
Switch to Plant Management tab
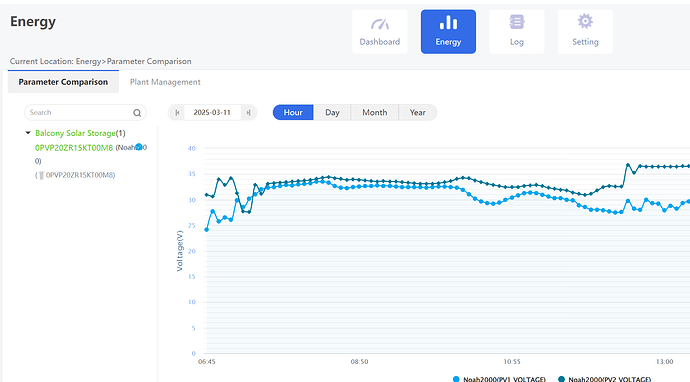[x=165, y=82]
